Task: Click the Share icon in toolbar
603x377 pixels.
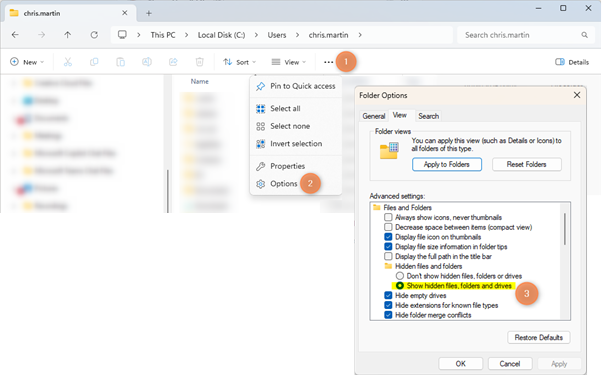Action: 173,62
